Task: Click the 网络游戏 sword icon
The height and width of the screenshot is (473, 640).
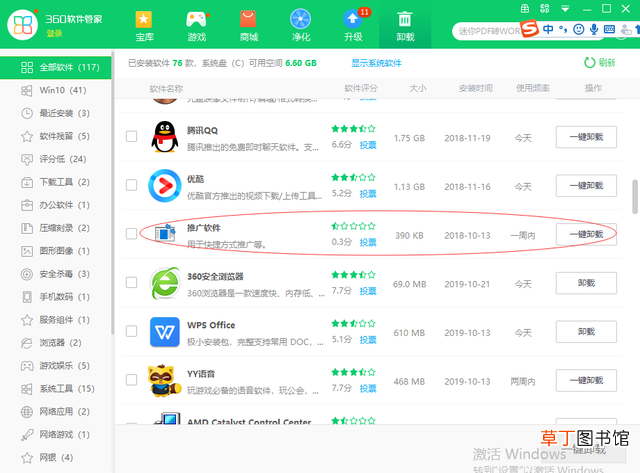Action: [x=27, y=435]
